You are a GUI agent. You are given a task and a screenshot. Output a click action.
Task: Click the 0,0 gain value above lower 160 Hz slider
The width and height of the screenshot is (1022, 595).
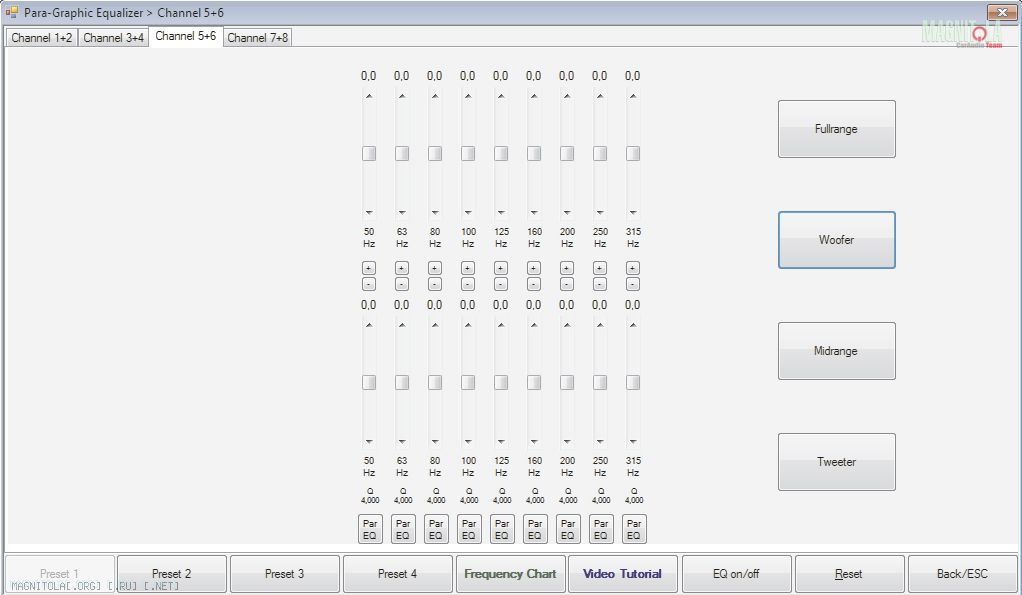533,304
